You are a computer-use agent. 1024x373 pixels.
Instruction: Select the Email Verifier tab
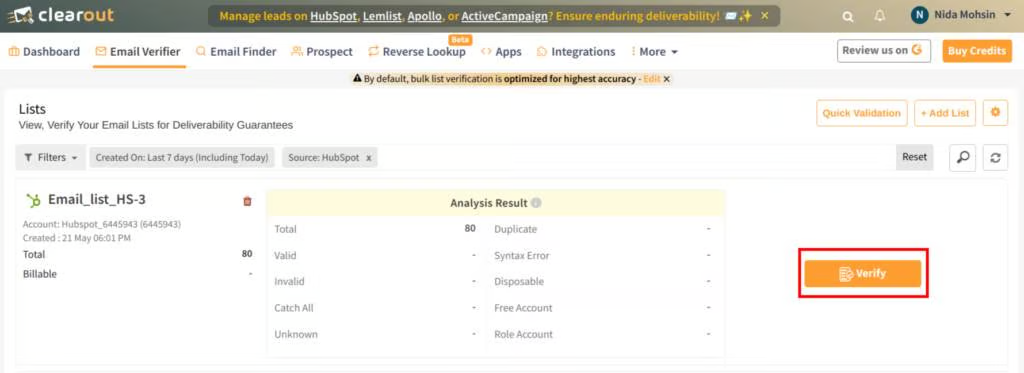tap(138, 52)
